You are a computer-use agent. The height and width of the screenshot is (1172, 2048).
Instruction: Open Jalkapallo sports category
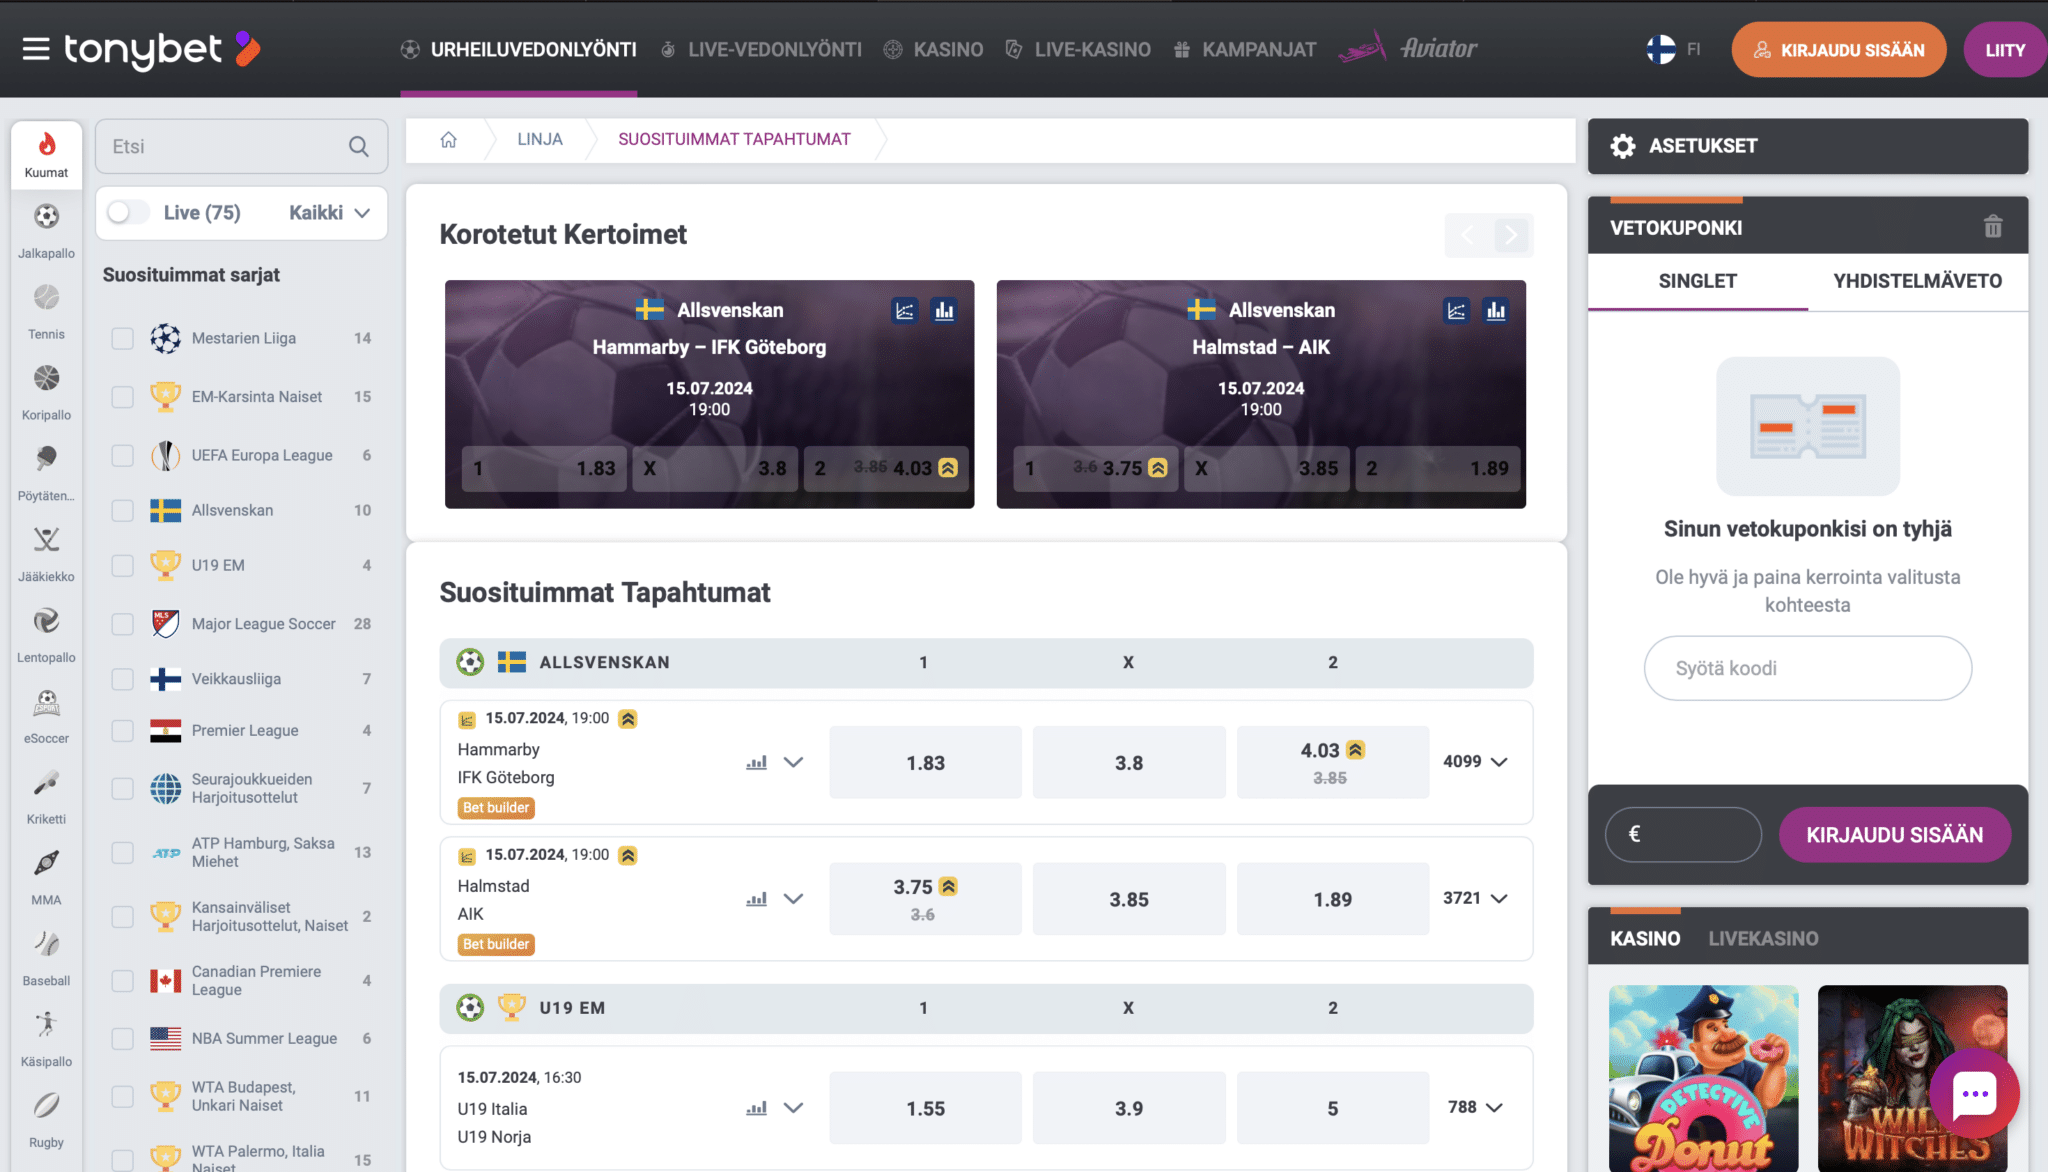pyautogui.click(x=46, y=232)
